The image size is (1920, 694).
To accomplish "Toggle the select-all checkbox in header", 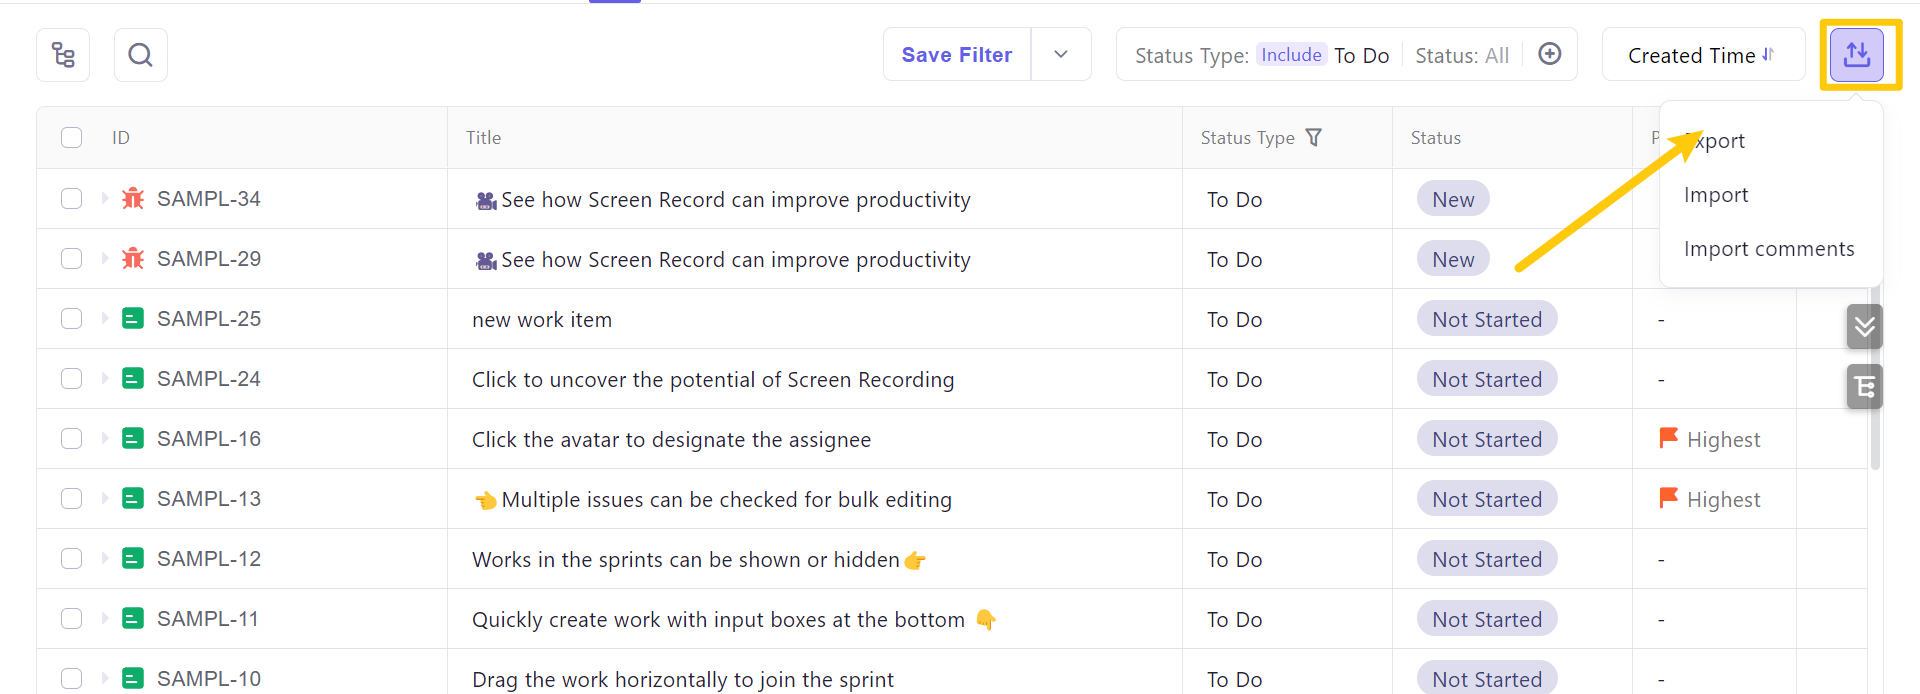I will 71,137.
